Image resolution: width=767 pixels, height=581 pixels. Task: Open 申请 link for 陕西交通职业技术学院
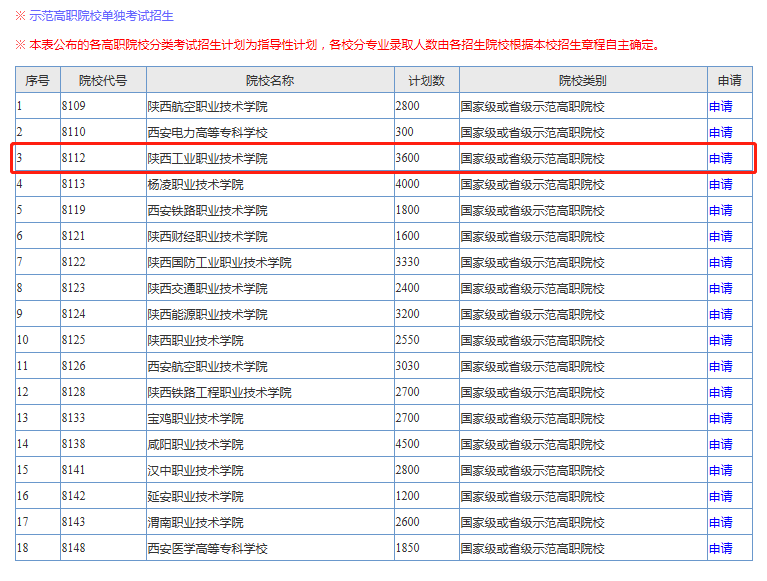point(720,288)
